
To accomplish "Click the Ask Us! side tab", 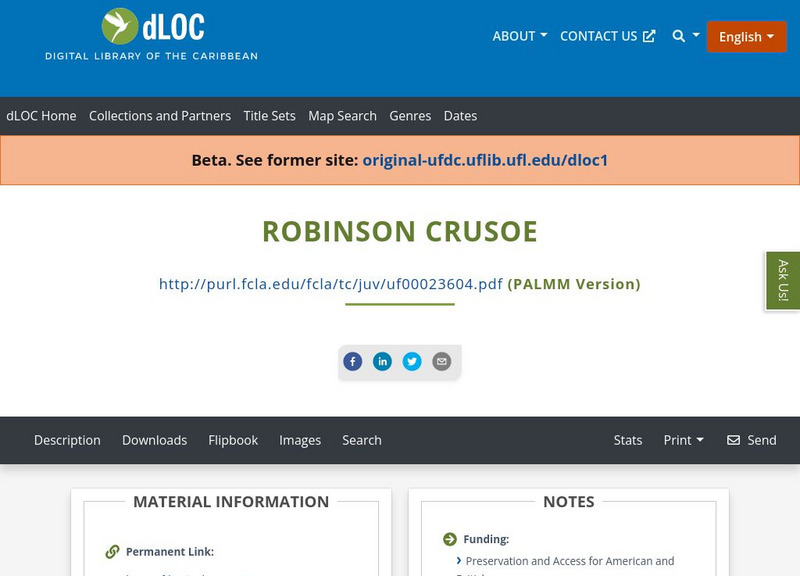I will coord(783,281).
